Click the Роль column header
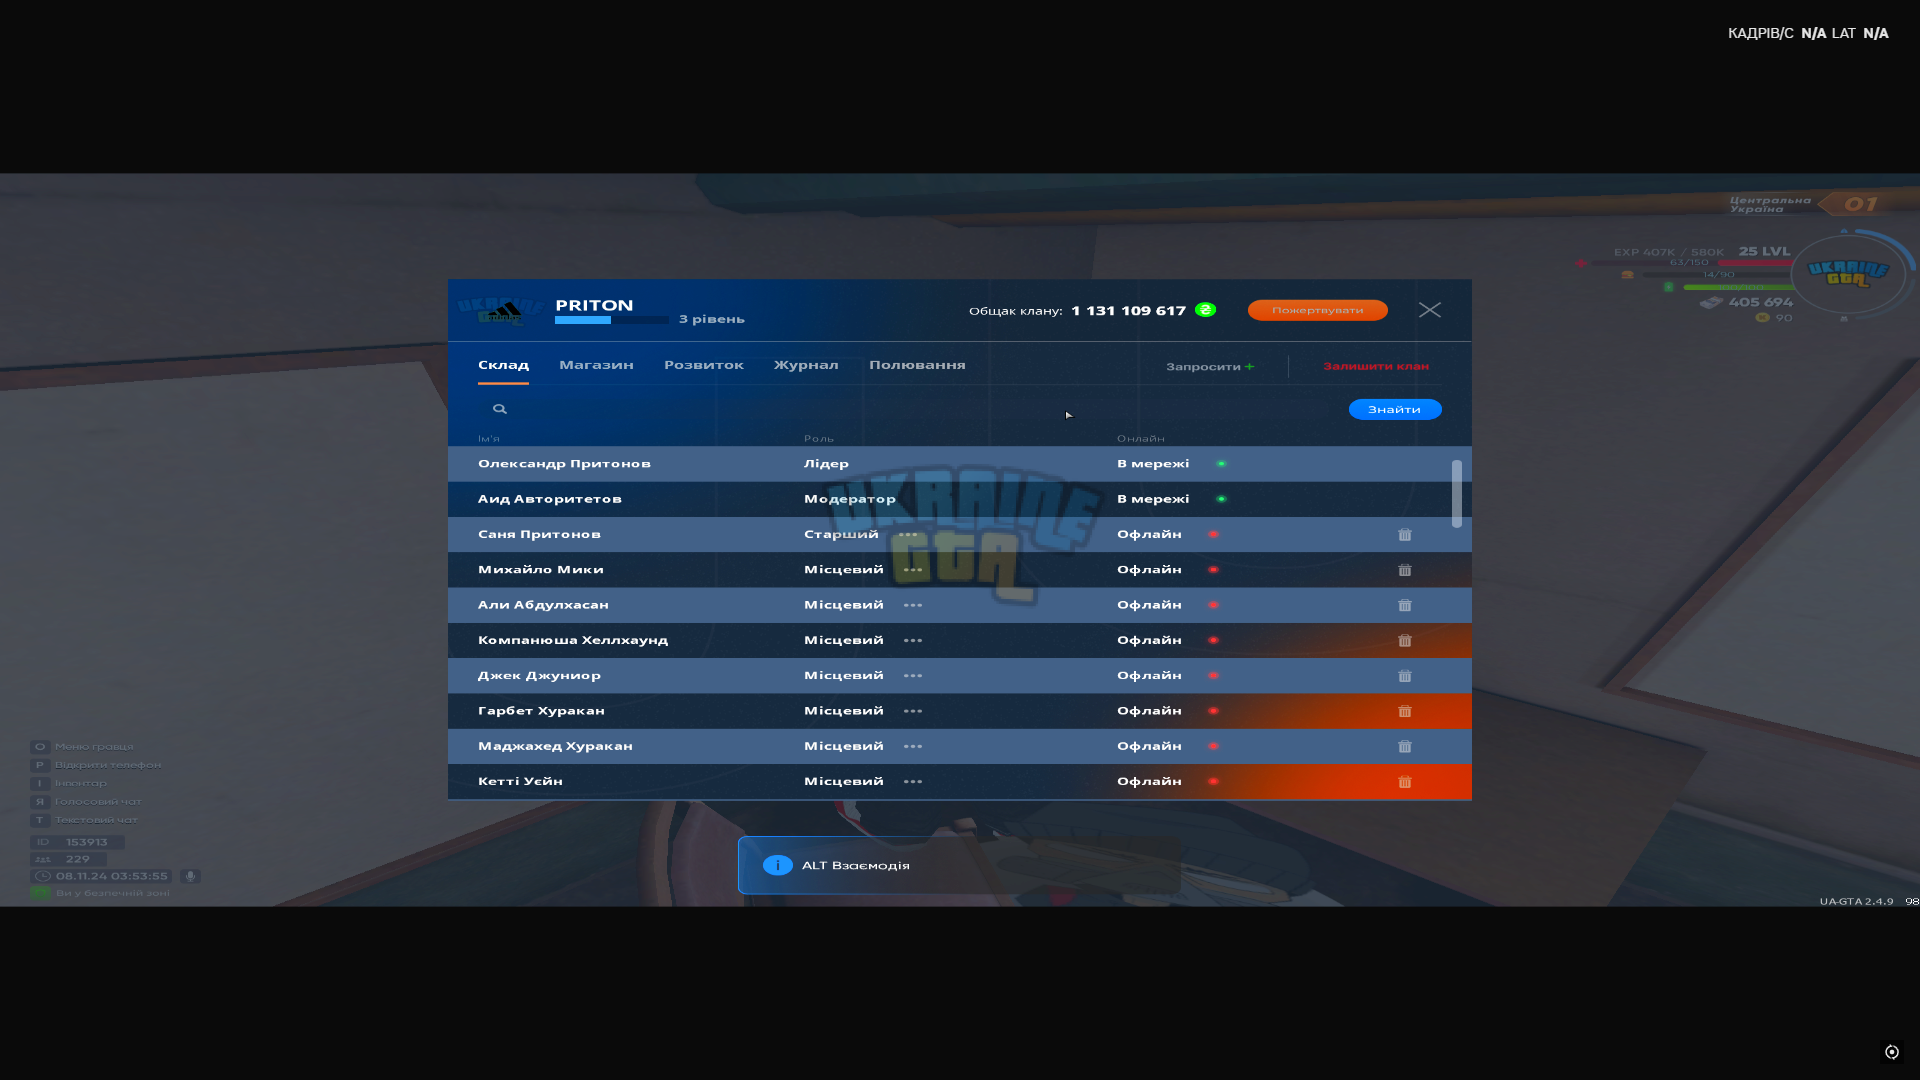 819,439
